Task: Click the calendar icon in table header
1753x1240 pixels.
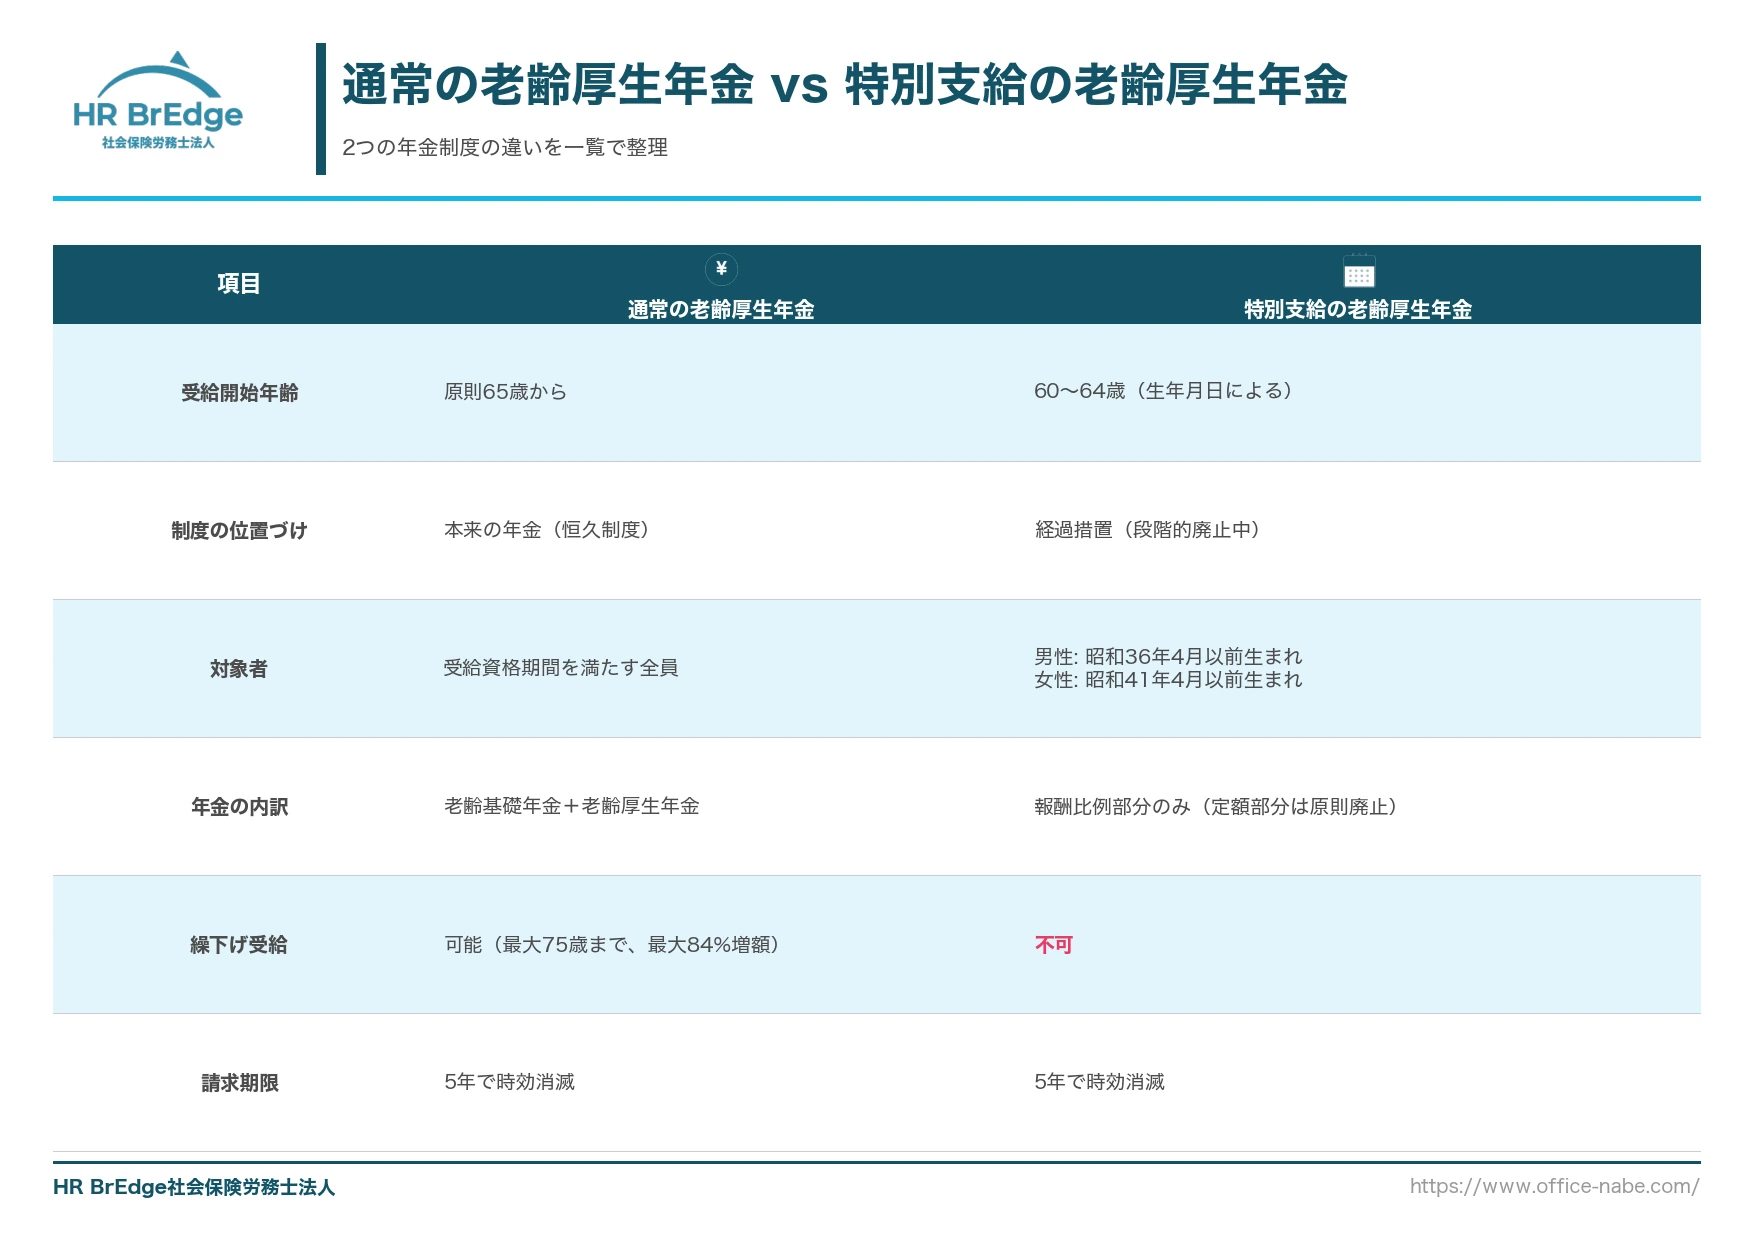Action: click(x=1358, y=270)
